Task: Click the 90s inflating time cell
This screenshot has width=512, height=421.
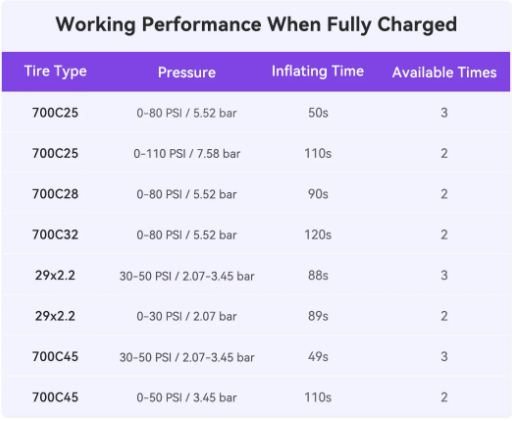Action: coord(318,194)
